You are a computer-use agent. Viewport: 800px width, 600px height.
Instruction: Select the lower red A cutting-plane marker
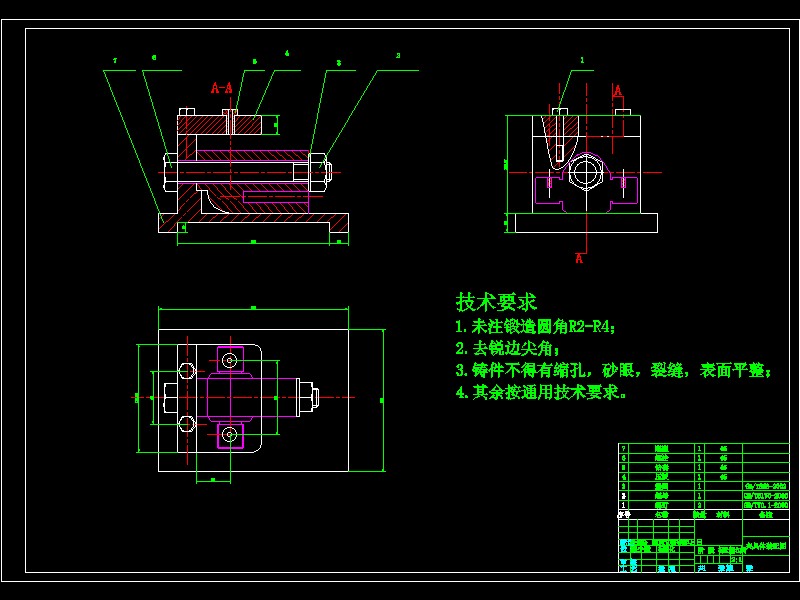point(579,258)
